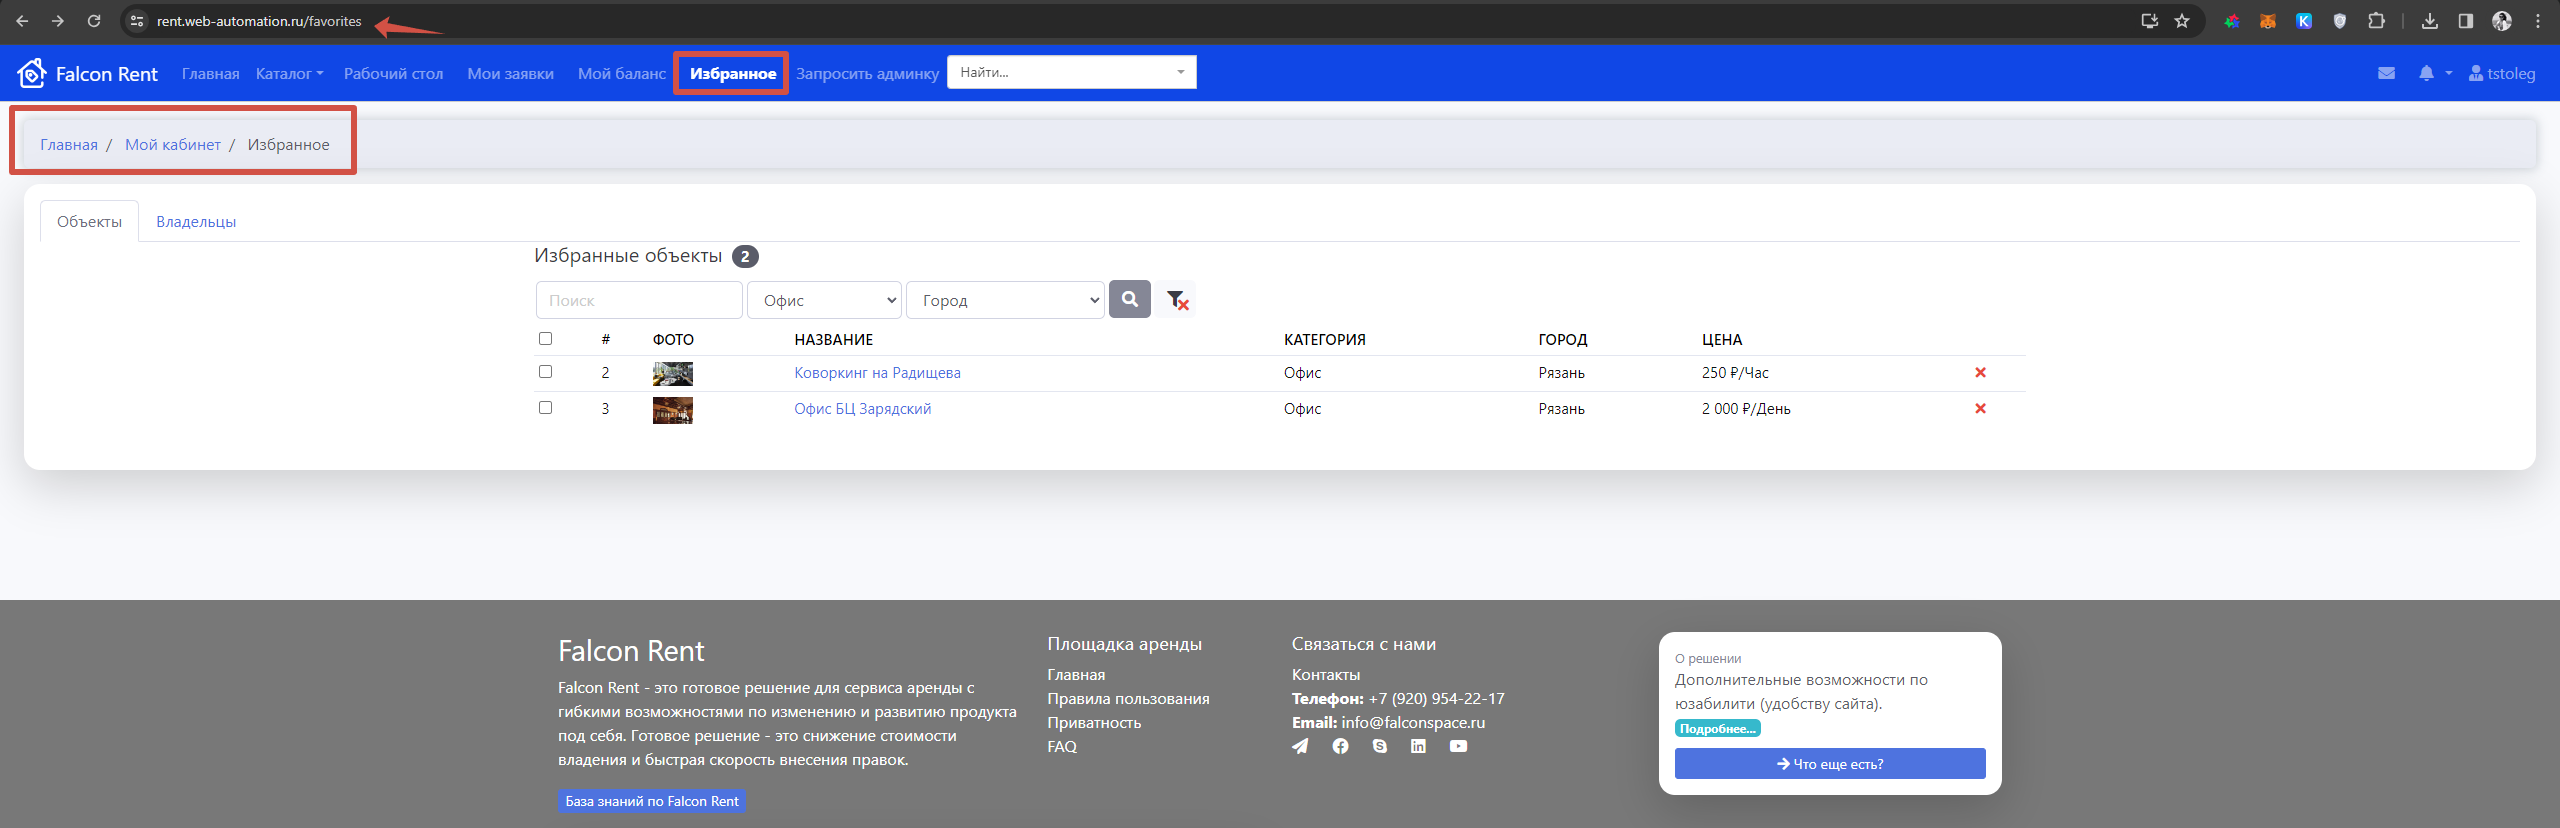
Task: Reset filters with the funnel icon
Action: pyautogui.click(x=1177, y=300)
